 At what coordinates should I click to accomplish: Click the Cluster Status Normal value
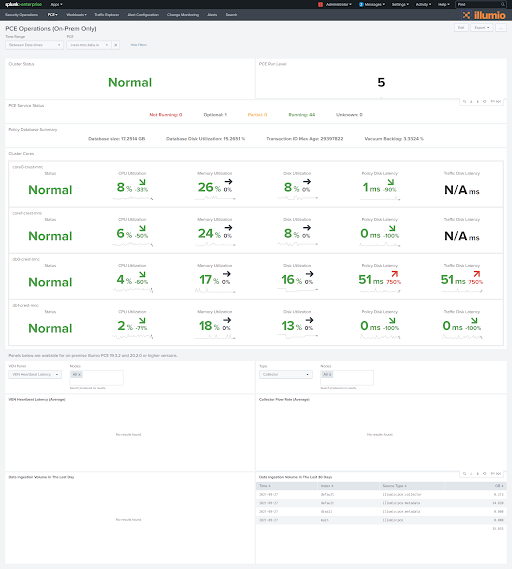130,82
